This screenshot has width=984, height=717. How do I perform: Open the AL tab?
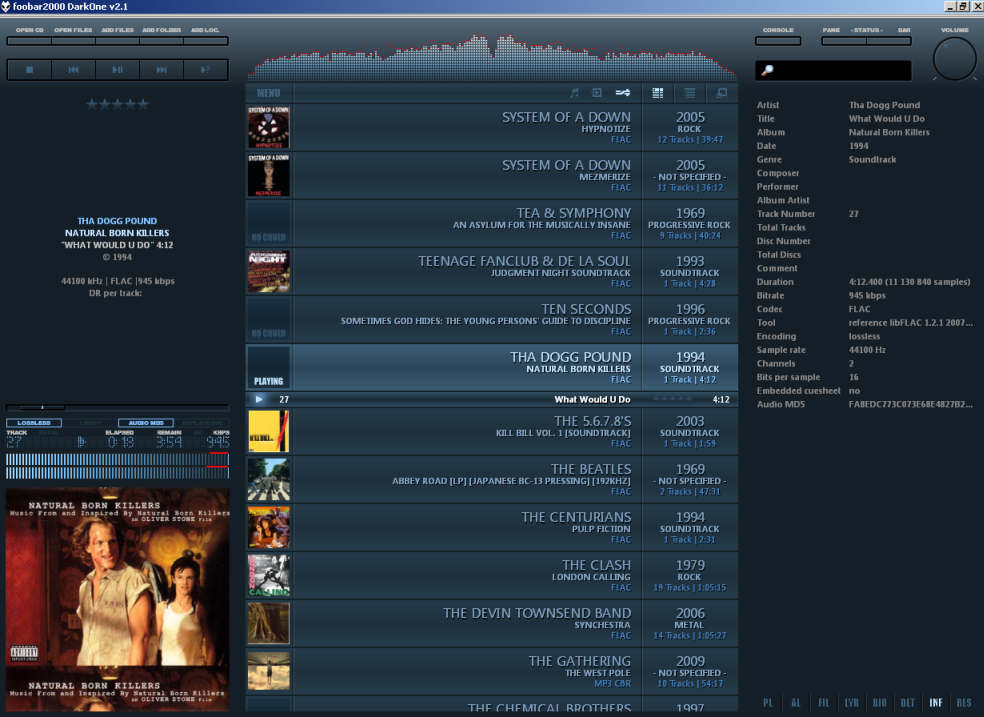pos(796,703)
